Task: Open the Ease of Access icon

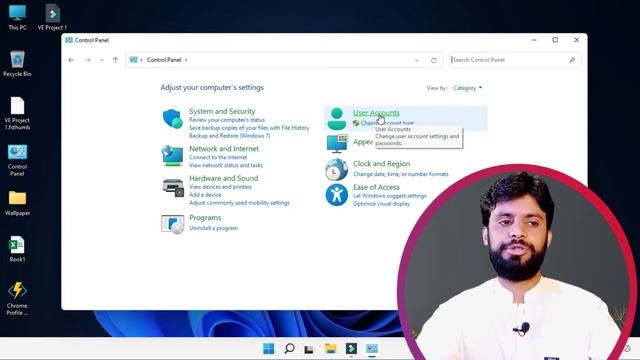Action: tap(336, 195)
